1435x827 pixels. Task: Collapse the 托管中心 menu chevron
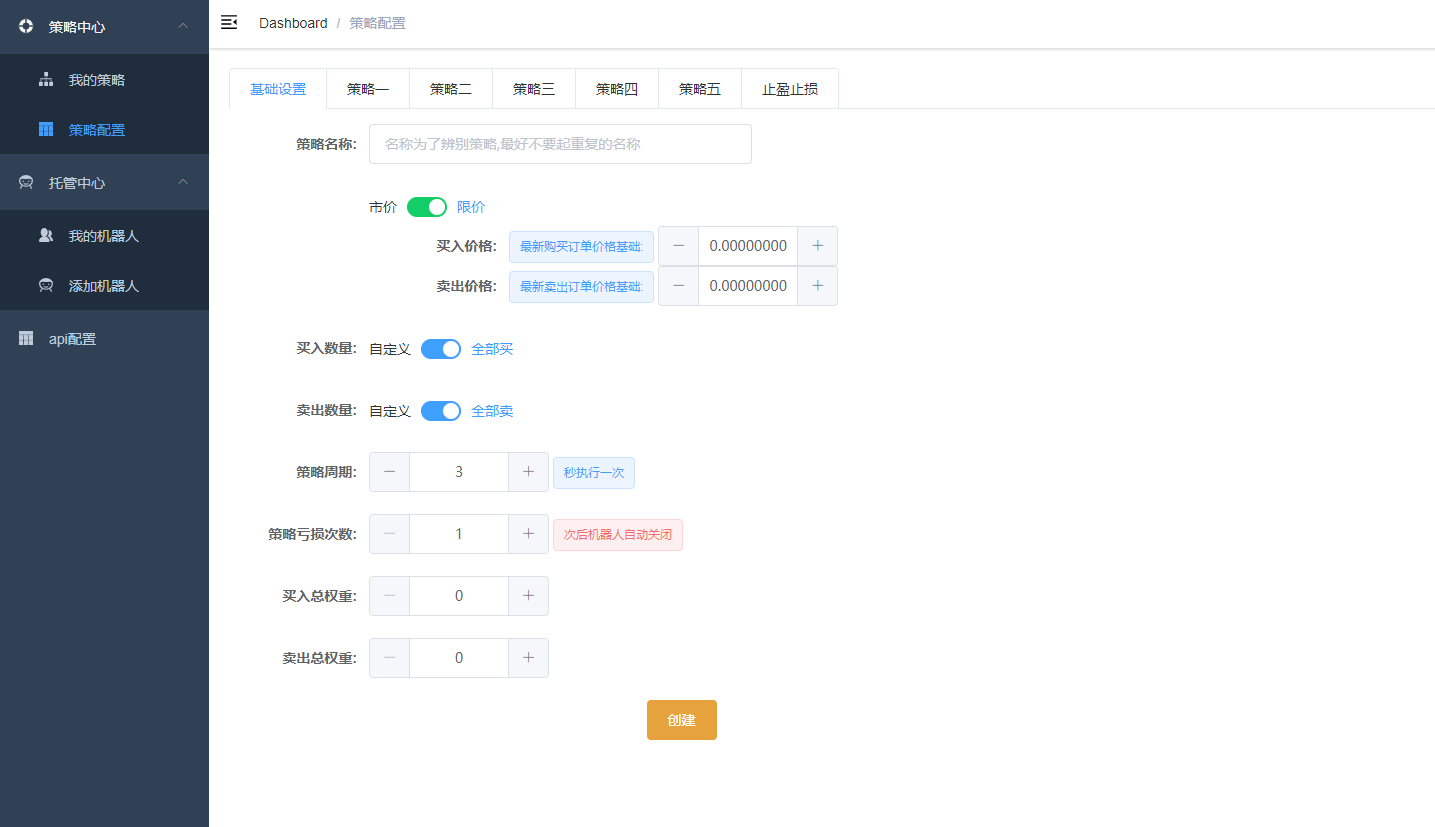pos(183,182)
